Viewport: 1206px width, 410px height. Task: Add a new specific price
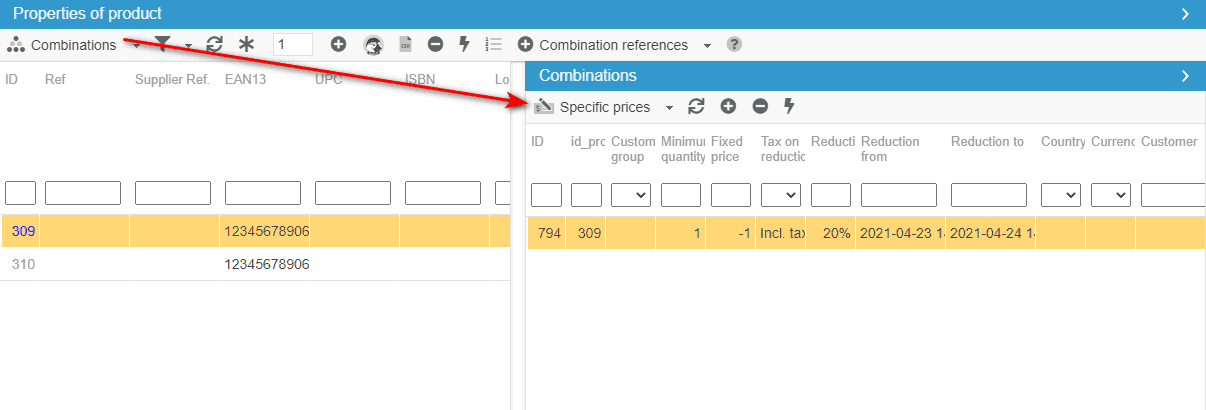pyautogui.click(x=728, y=106)
